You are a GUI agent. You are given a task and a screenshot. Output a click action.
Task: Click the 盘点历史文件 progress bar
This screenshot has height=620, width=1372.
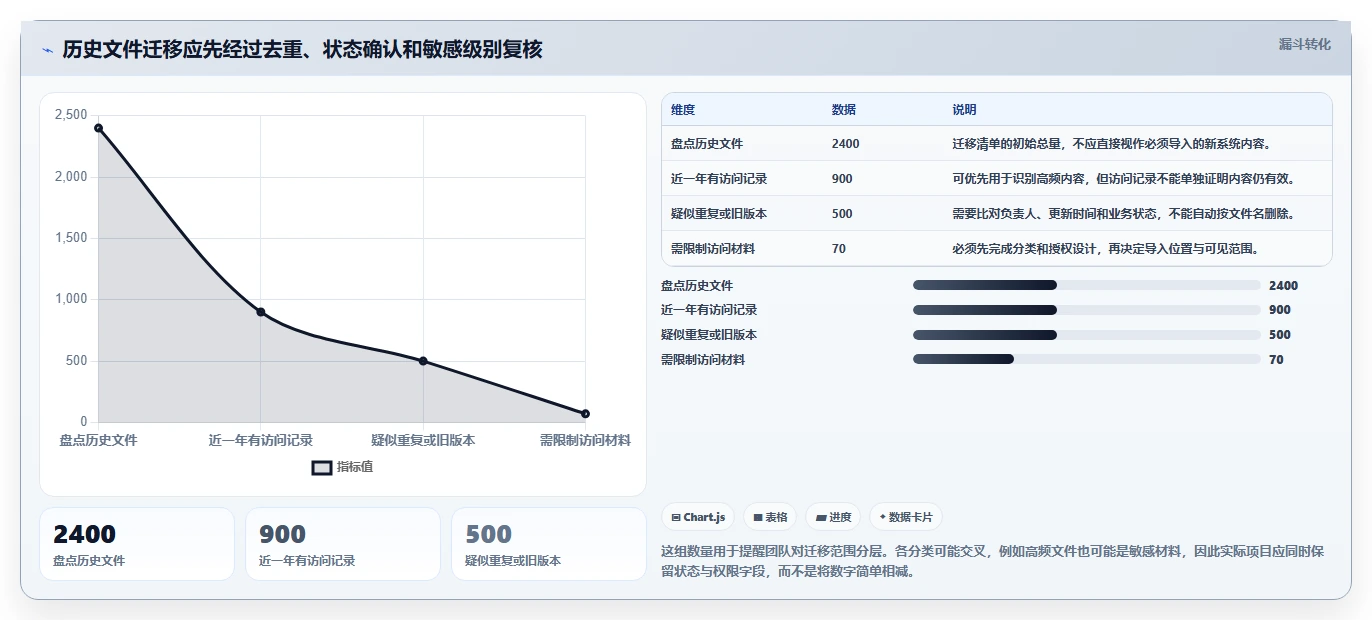[1086, 285]
